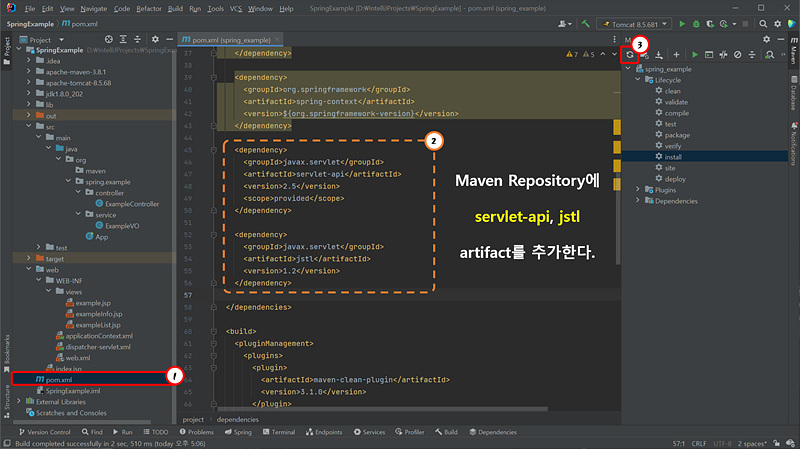Expand the target folder in Project tree

[x=29, y=258]
